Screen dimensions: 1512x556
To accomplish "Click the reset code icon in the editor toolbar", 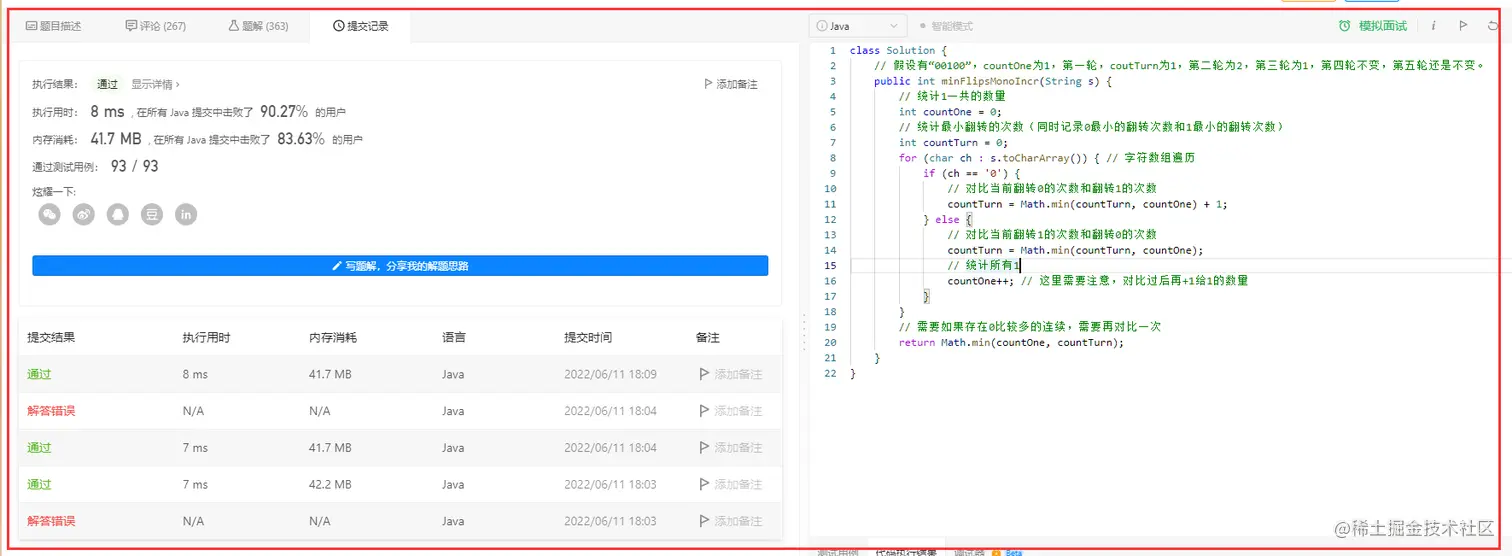I will pyautogui.click(x=1493, y=26).
